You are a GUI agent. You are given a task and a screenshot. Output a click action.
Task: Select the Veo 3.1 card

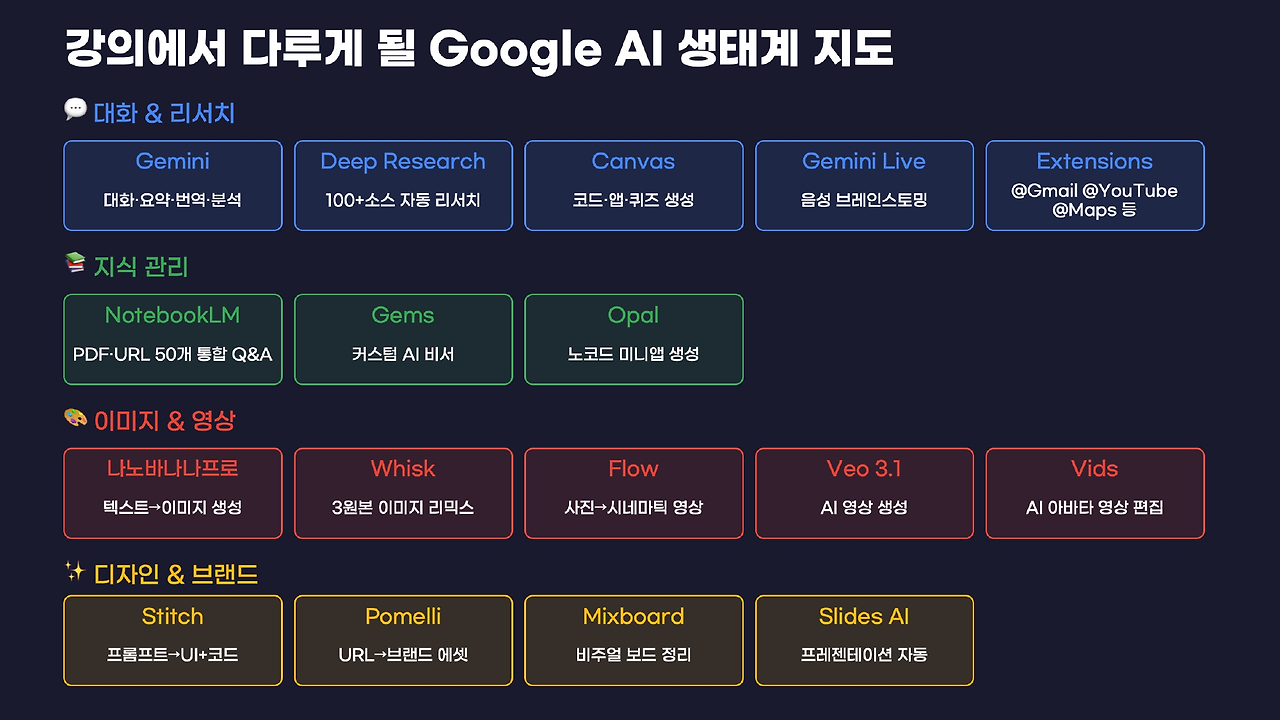pos(864,494)
